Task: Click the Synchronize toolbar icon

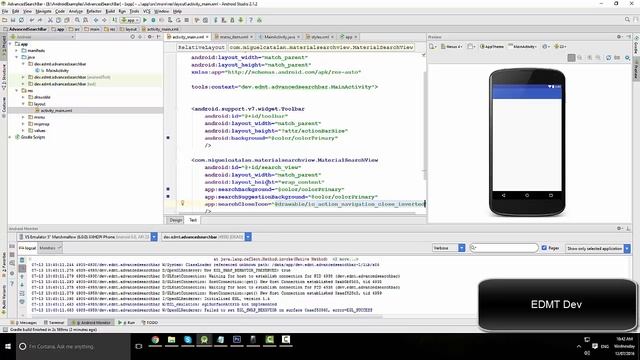Action: [21, 20]
